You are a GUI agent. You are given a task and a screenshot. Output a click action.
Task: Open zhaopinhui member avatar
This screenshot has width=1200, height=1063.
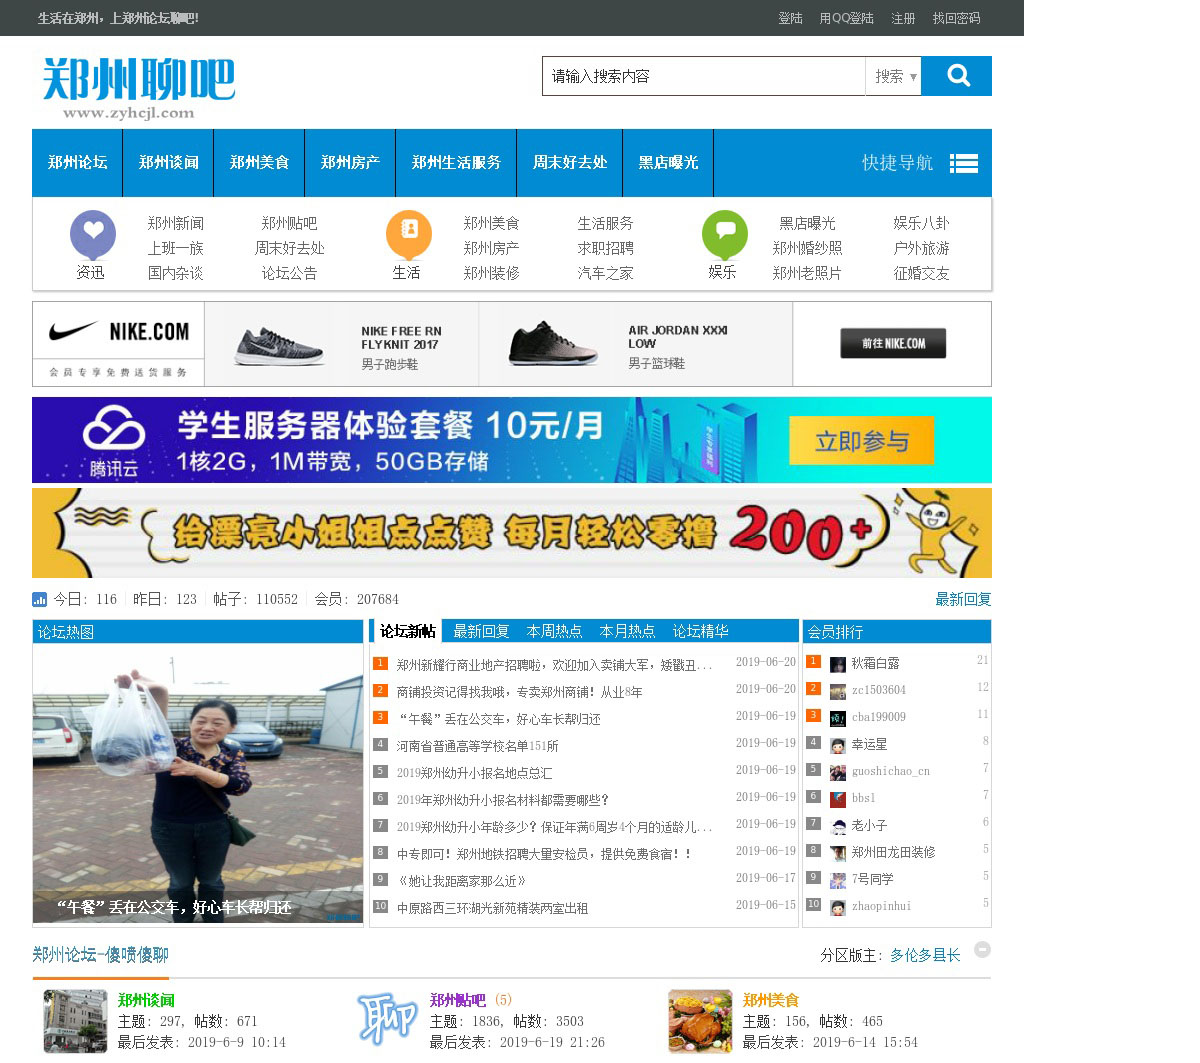[838, 907]
